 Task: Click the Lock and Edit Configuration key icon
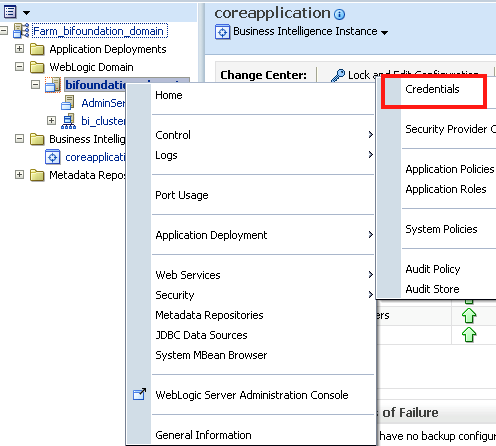tap(338, 75)
